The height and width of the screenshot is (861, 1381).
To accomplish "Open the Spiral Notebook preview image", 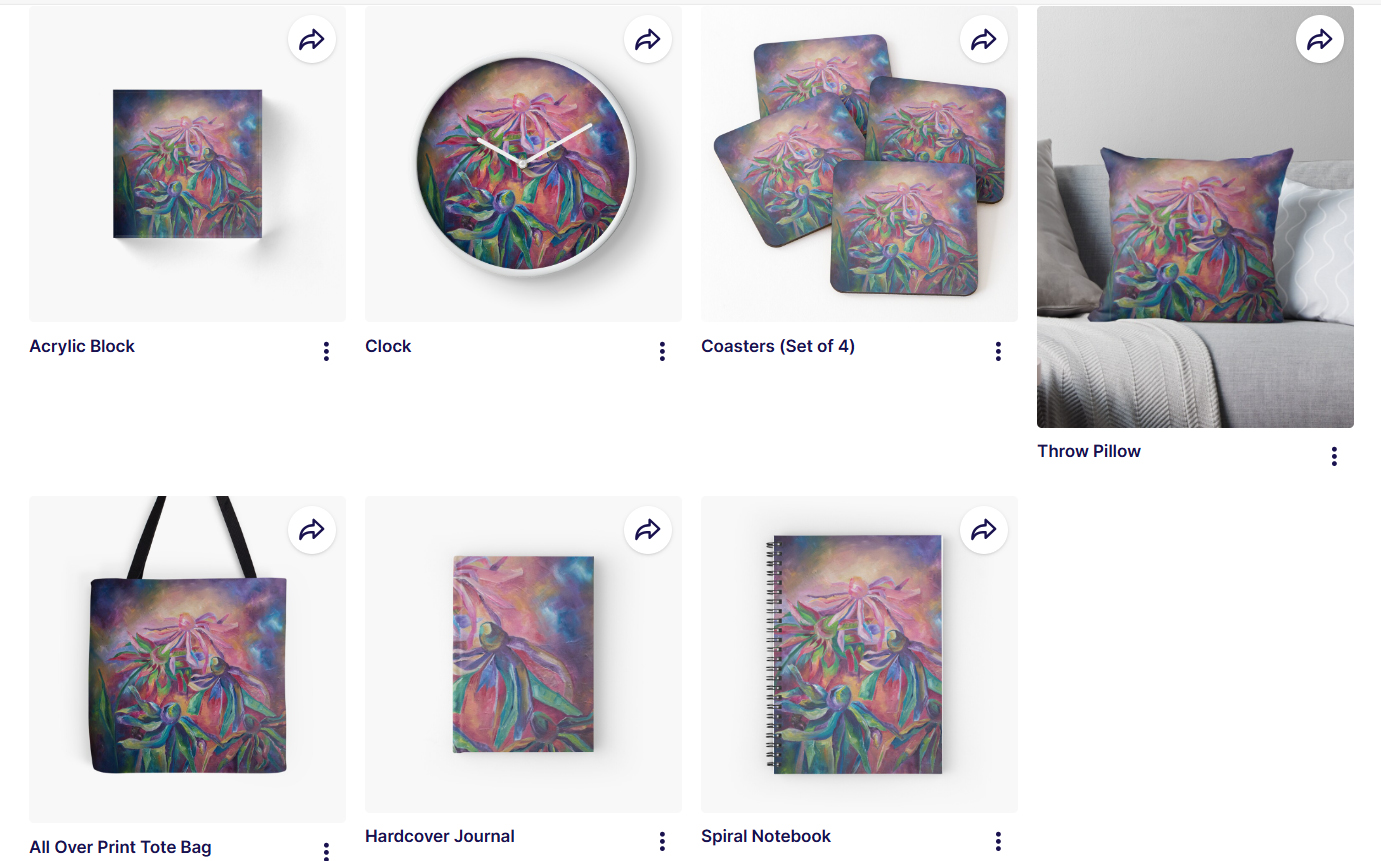I will (x=859, y=654).
